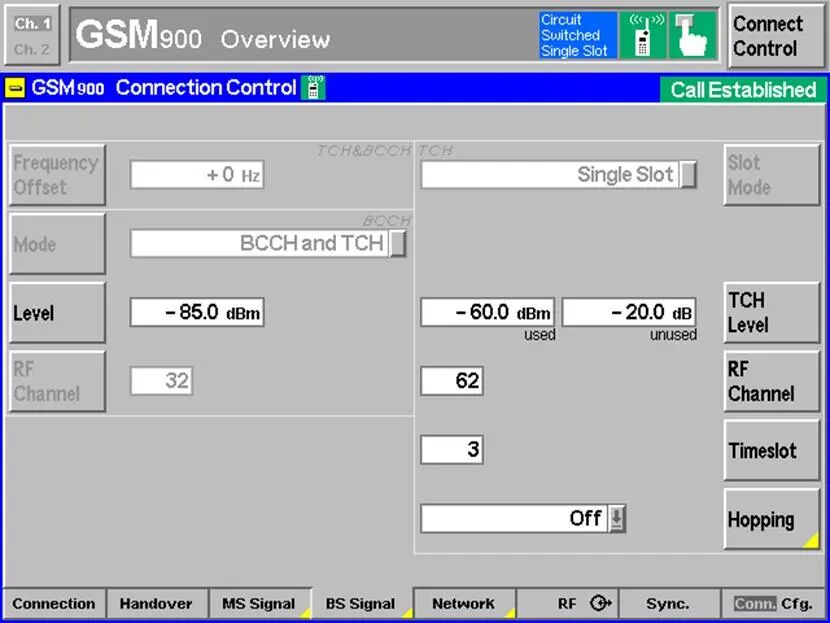This screenshot has height=623, width=830.
Task: Switch to the Sync. tab
Action: [x=669, y=603]
